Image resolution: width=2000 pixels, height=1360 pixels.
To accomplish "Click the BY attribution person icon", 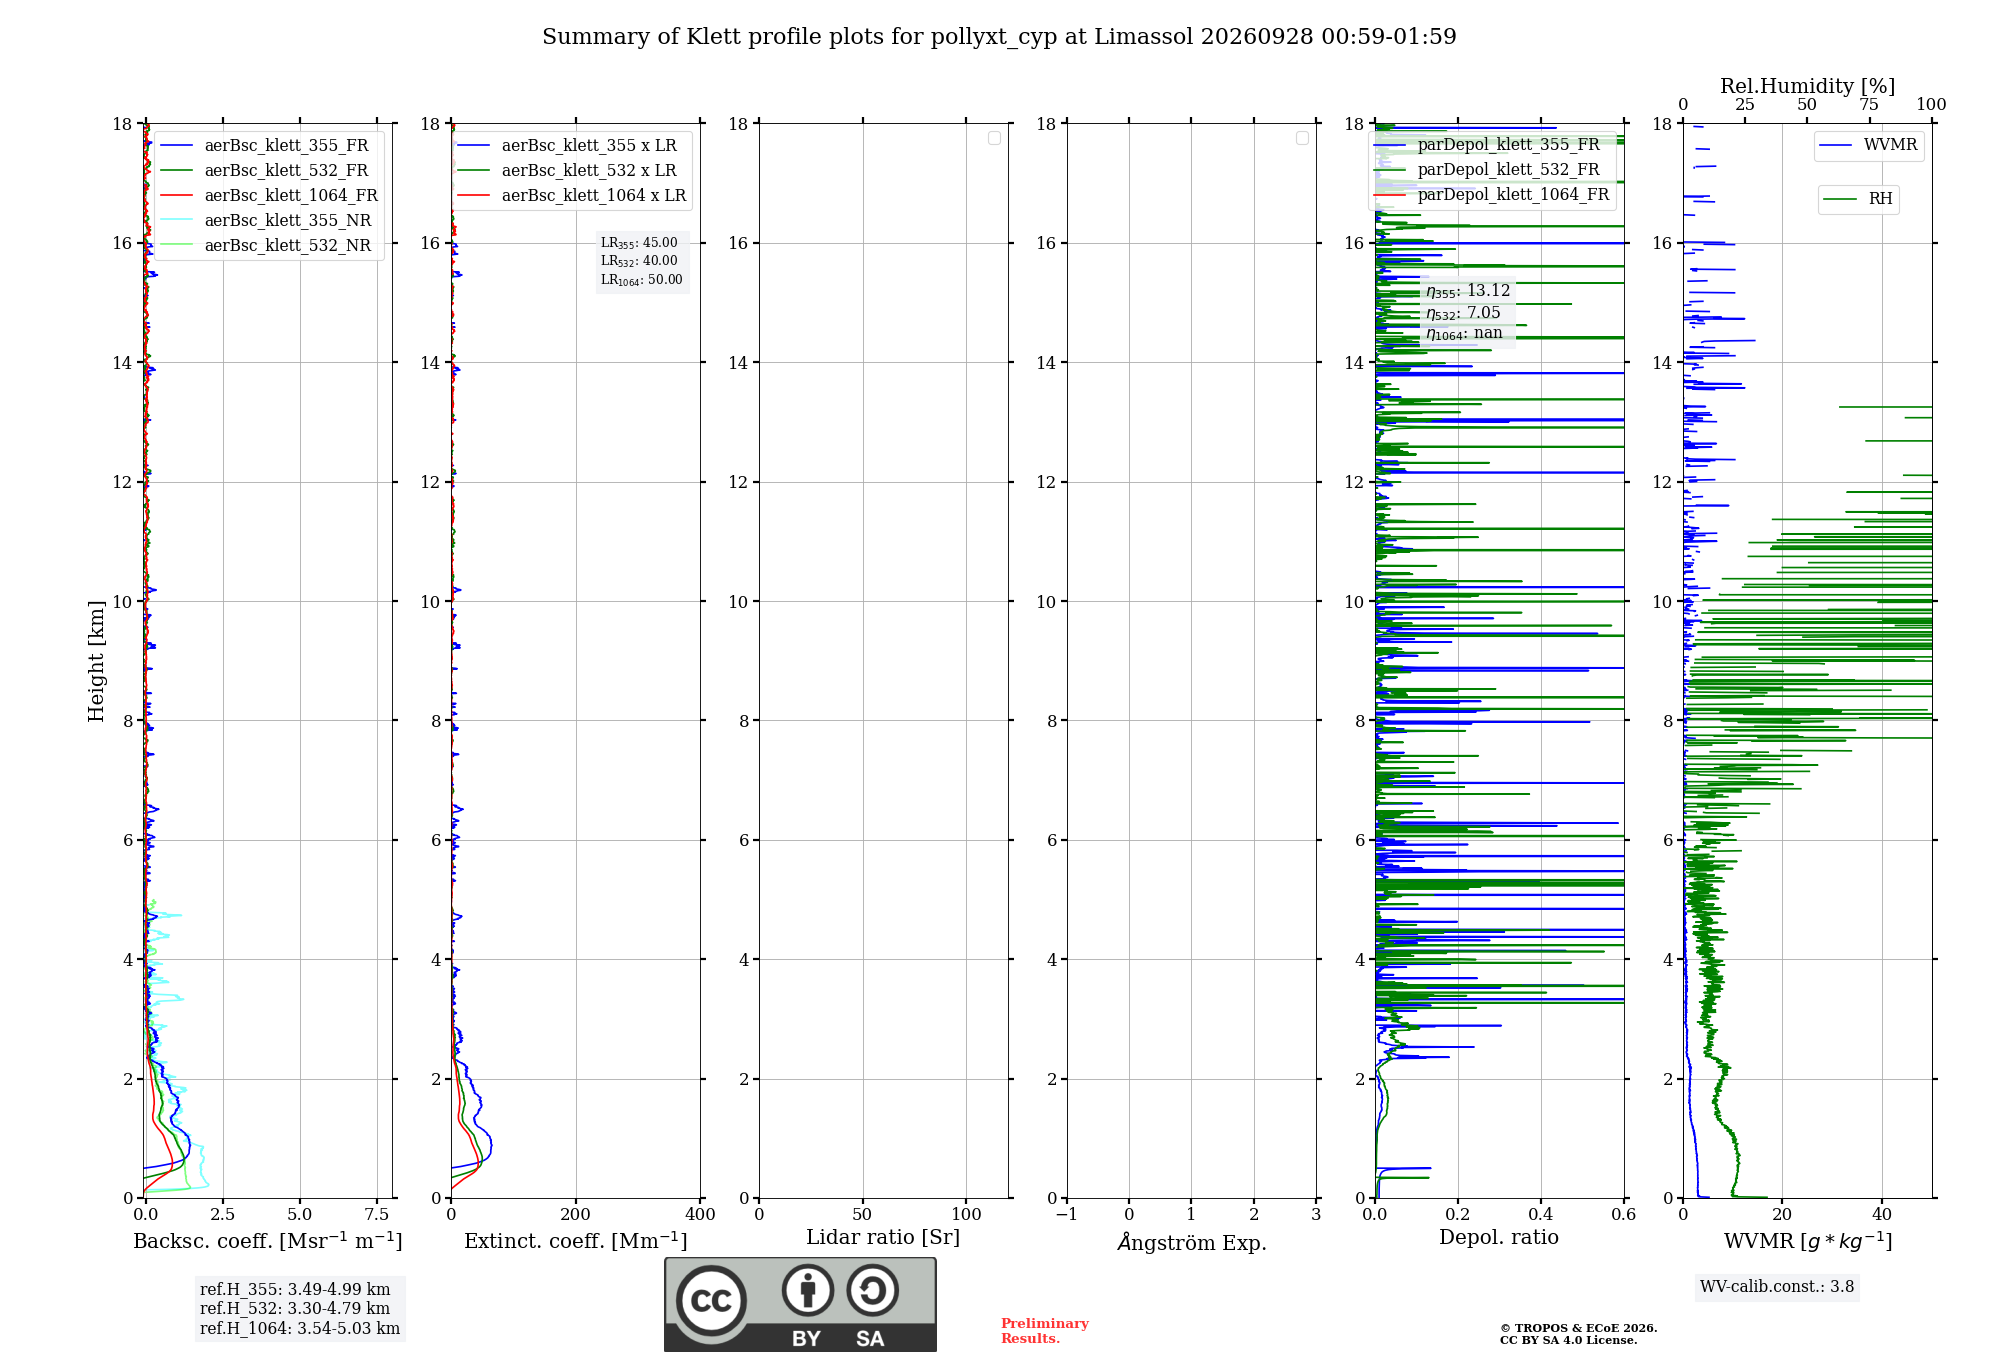I will tap(808, 1290).
